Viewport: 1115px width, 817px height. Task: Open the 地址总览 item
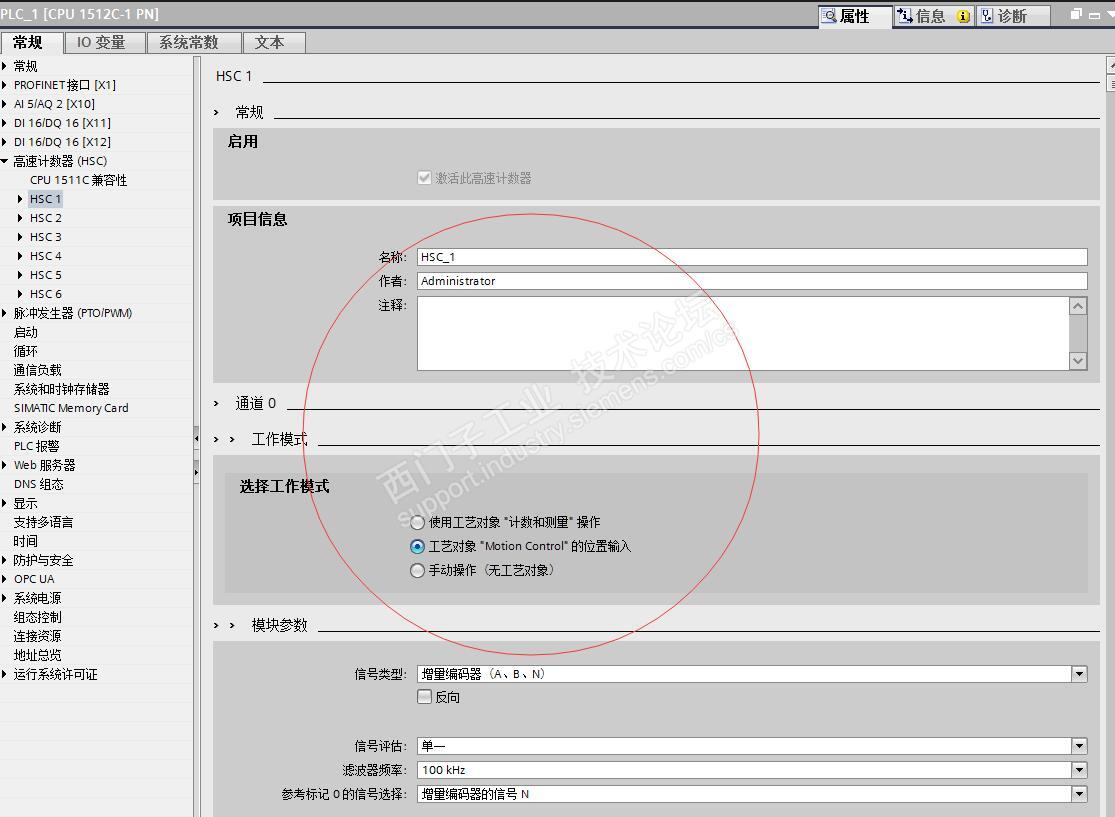click(x=38, y=655)
